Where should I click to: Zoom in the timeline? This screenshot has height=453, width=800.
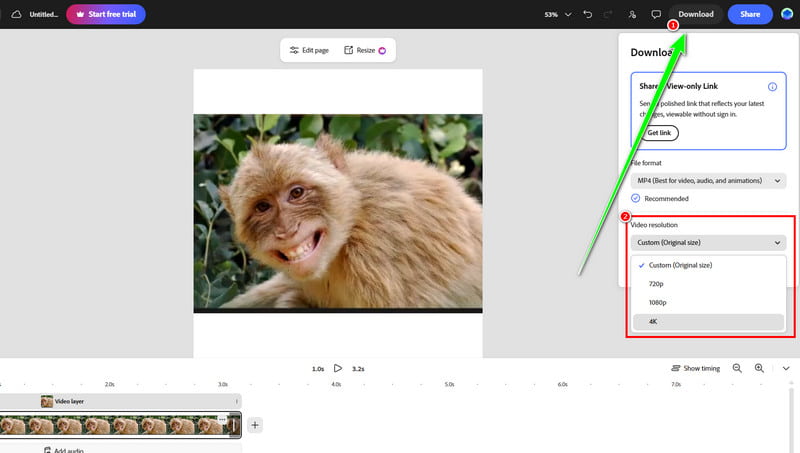[x=759, y=368]
